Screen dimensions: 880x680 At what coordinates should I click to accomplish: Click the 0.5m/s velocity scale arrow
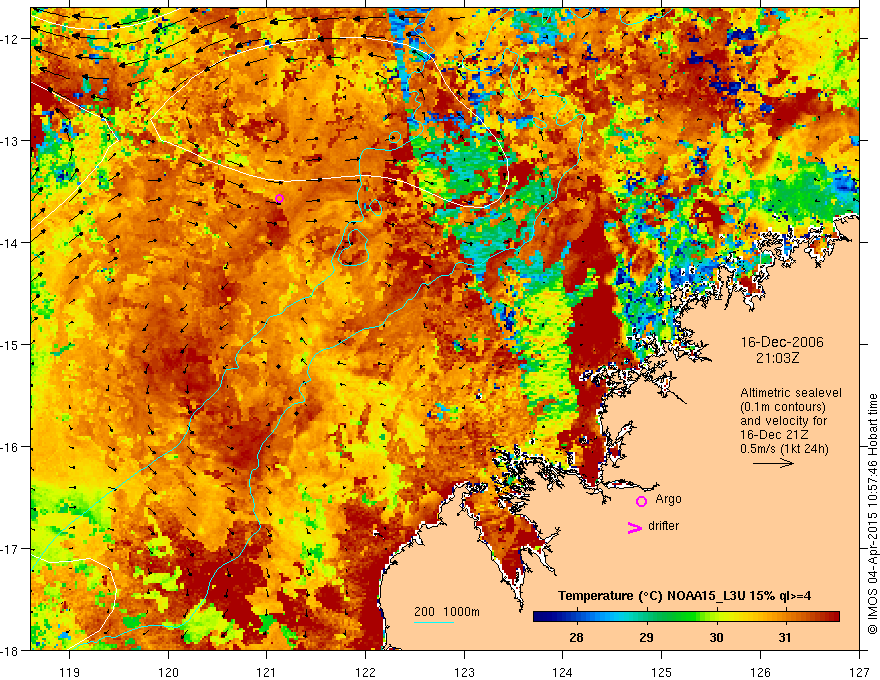click(773, 463)
